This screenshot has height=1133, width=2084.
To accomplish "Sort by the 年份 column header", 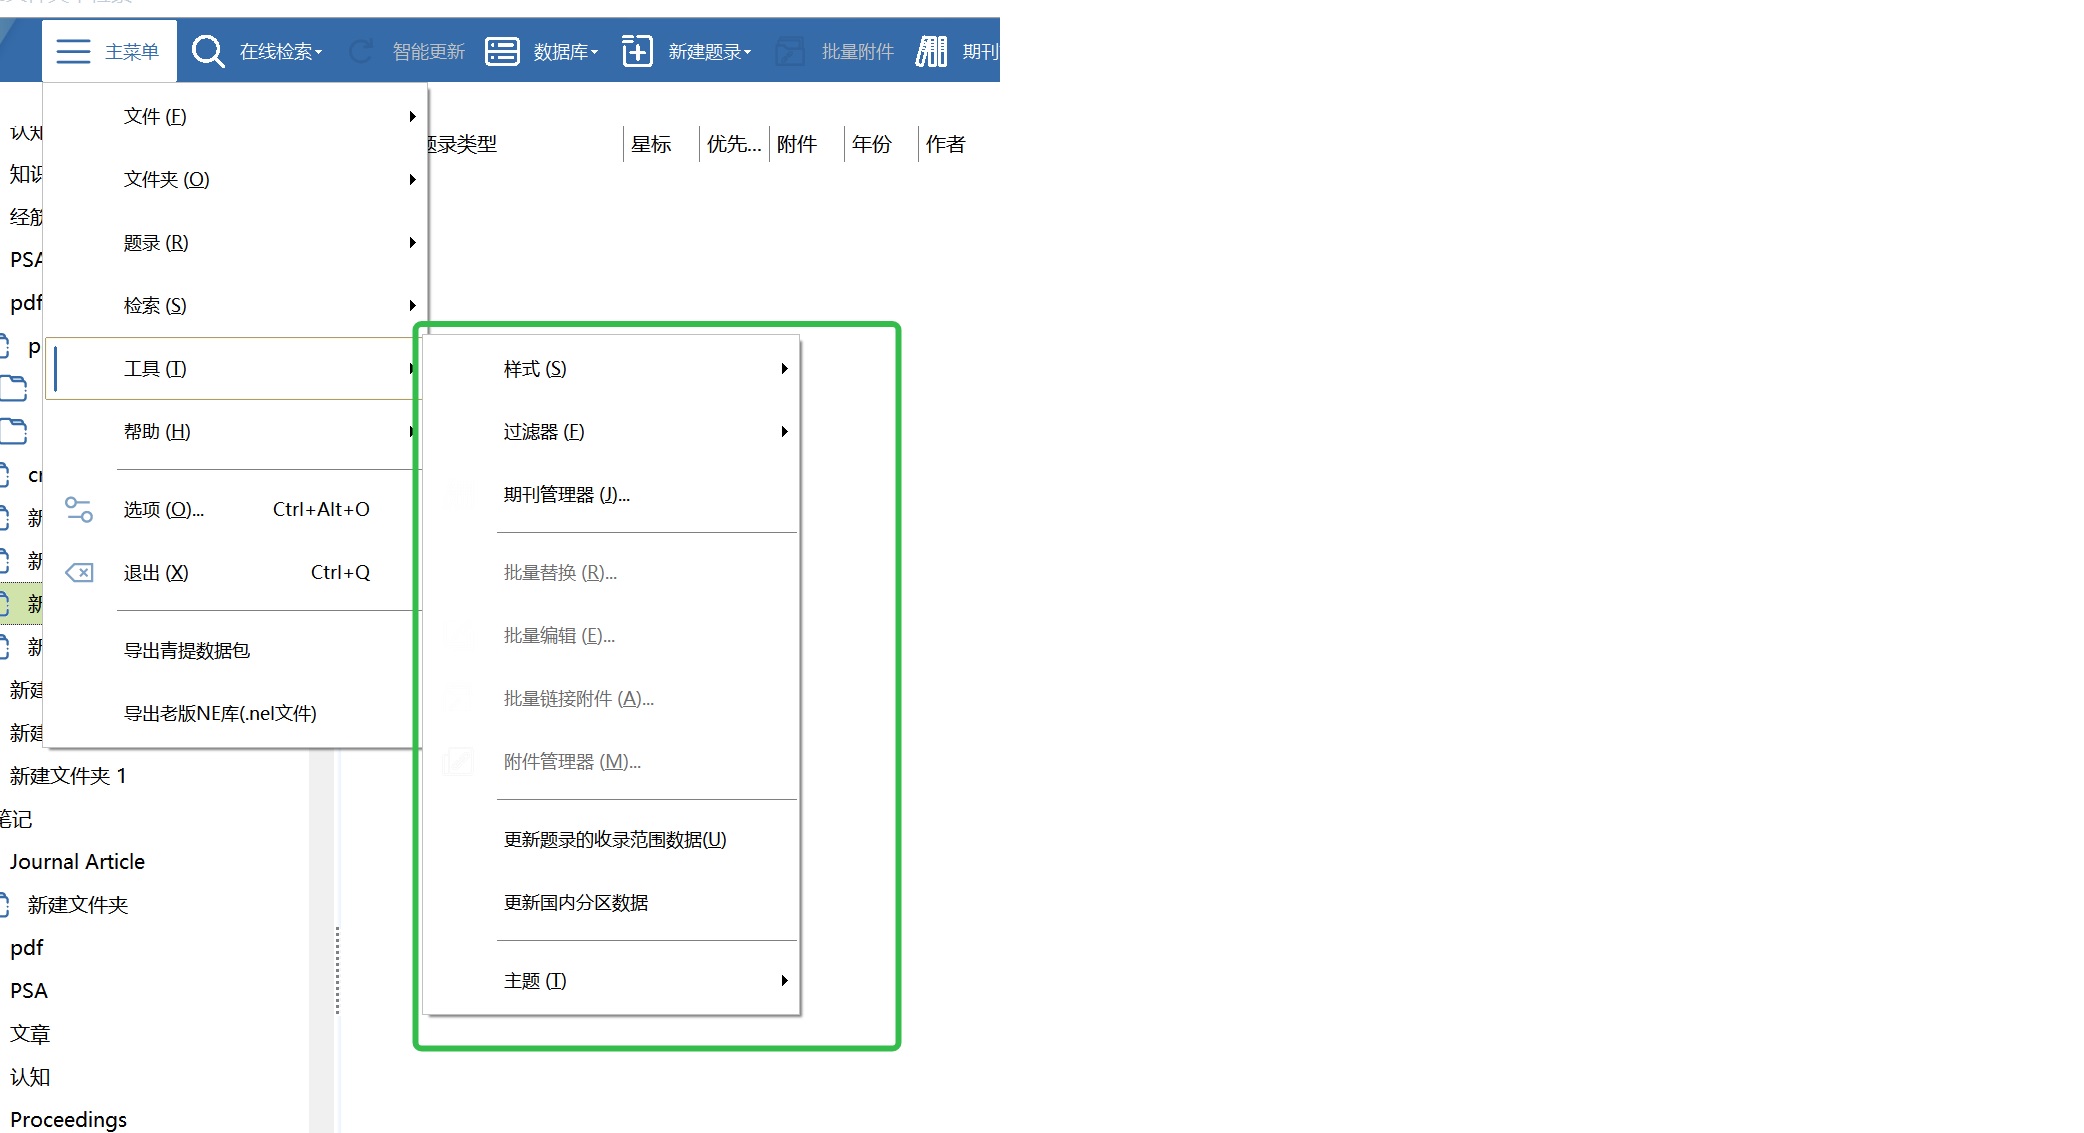I will (871, 144).
